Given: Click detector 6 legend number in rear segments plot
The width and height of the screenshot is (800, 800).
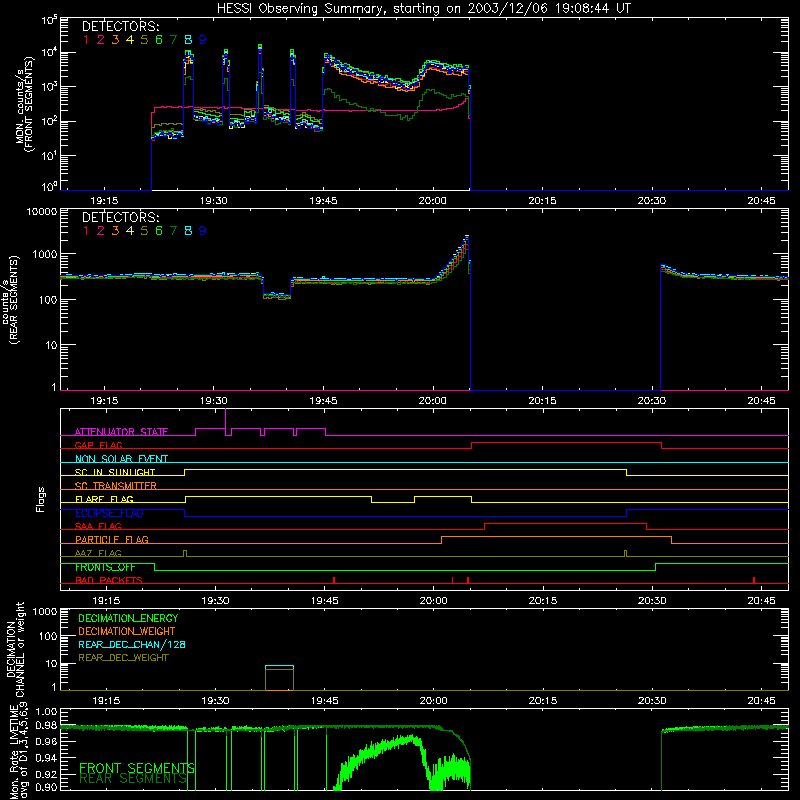Looking at the screenshot, I should click(x=159, y=231).
